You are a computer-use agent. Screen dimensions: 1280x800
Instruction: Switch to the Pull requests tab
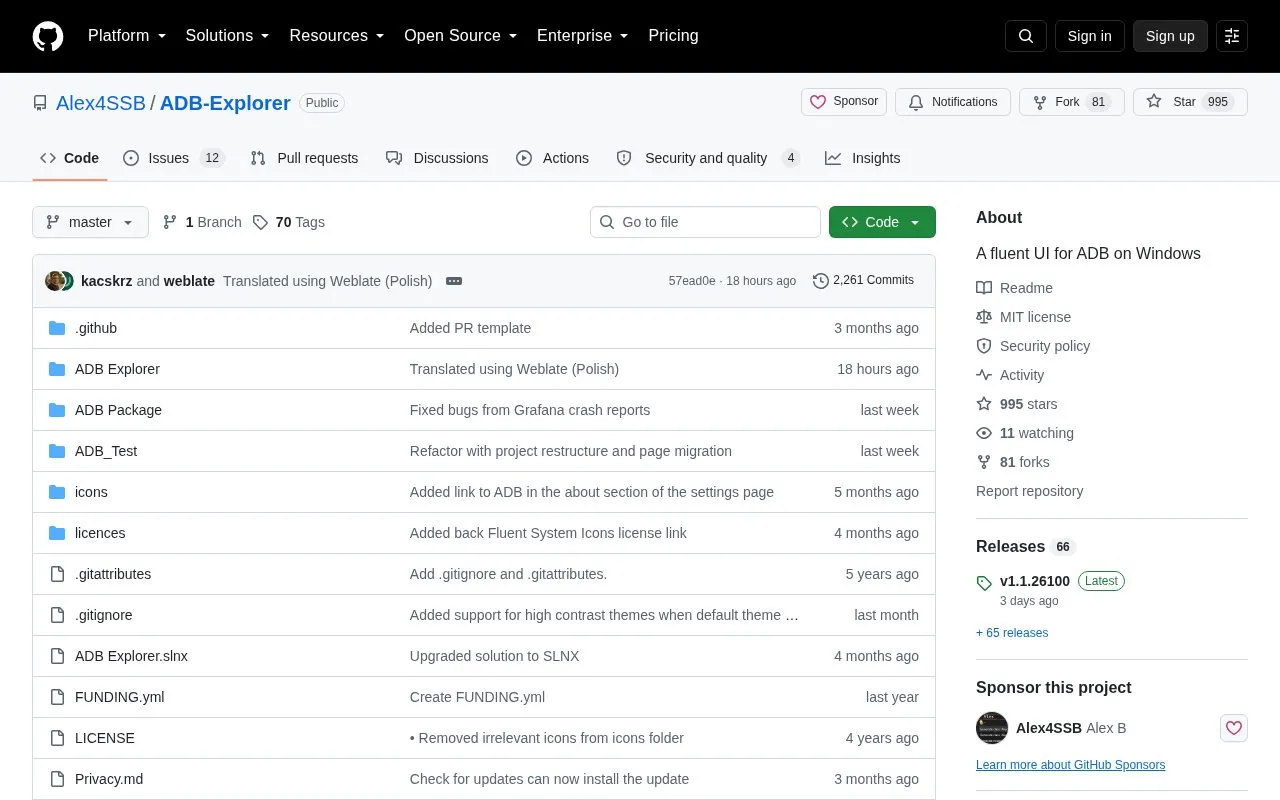pyautogui.click(x=304, y=158)
